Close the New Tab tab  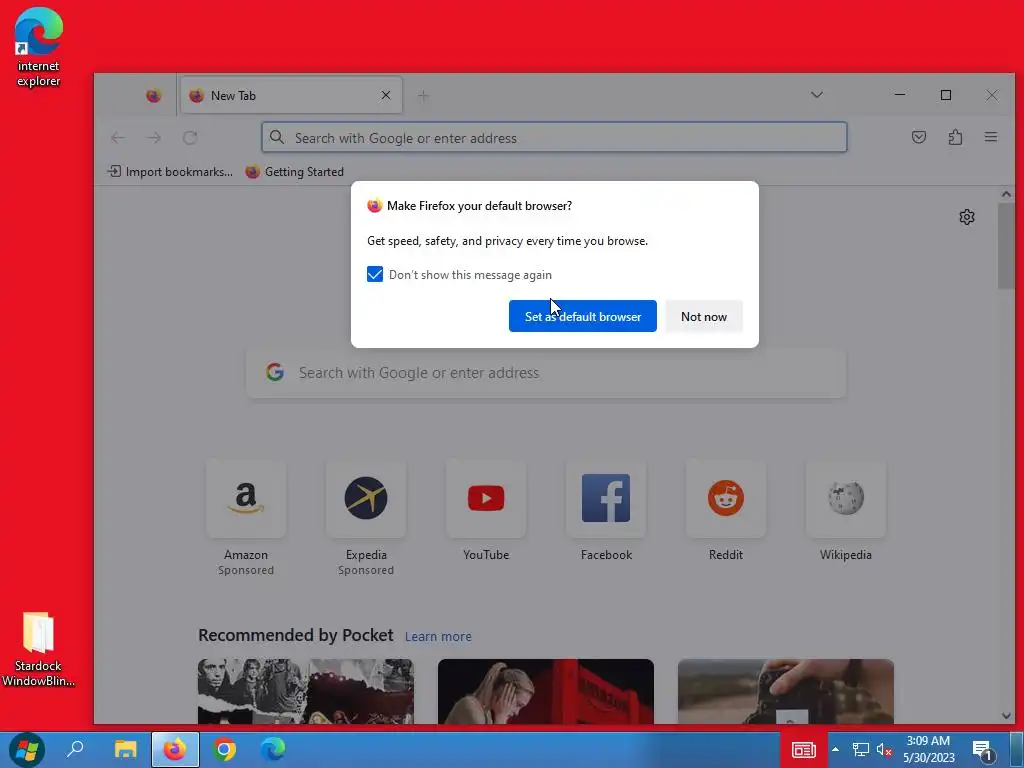tap(386, 95)
